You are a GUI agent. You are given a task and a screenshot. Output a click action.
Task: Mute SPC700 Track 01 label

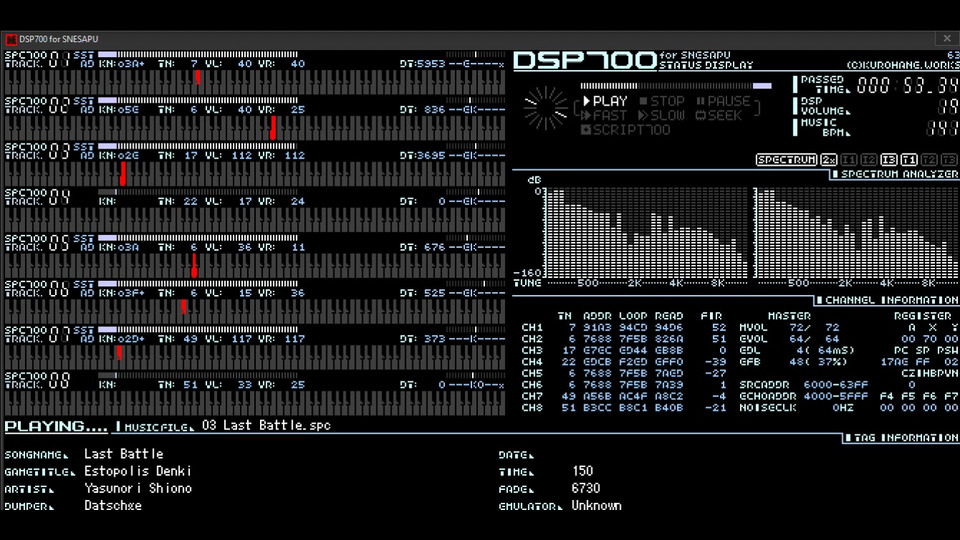(37, 59)
